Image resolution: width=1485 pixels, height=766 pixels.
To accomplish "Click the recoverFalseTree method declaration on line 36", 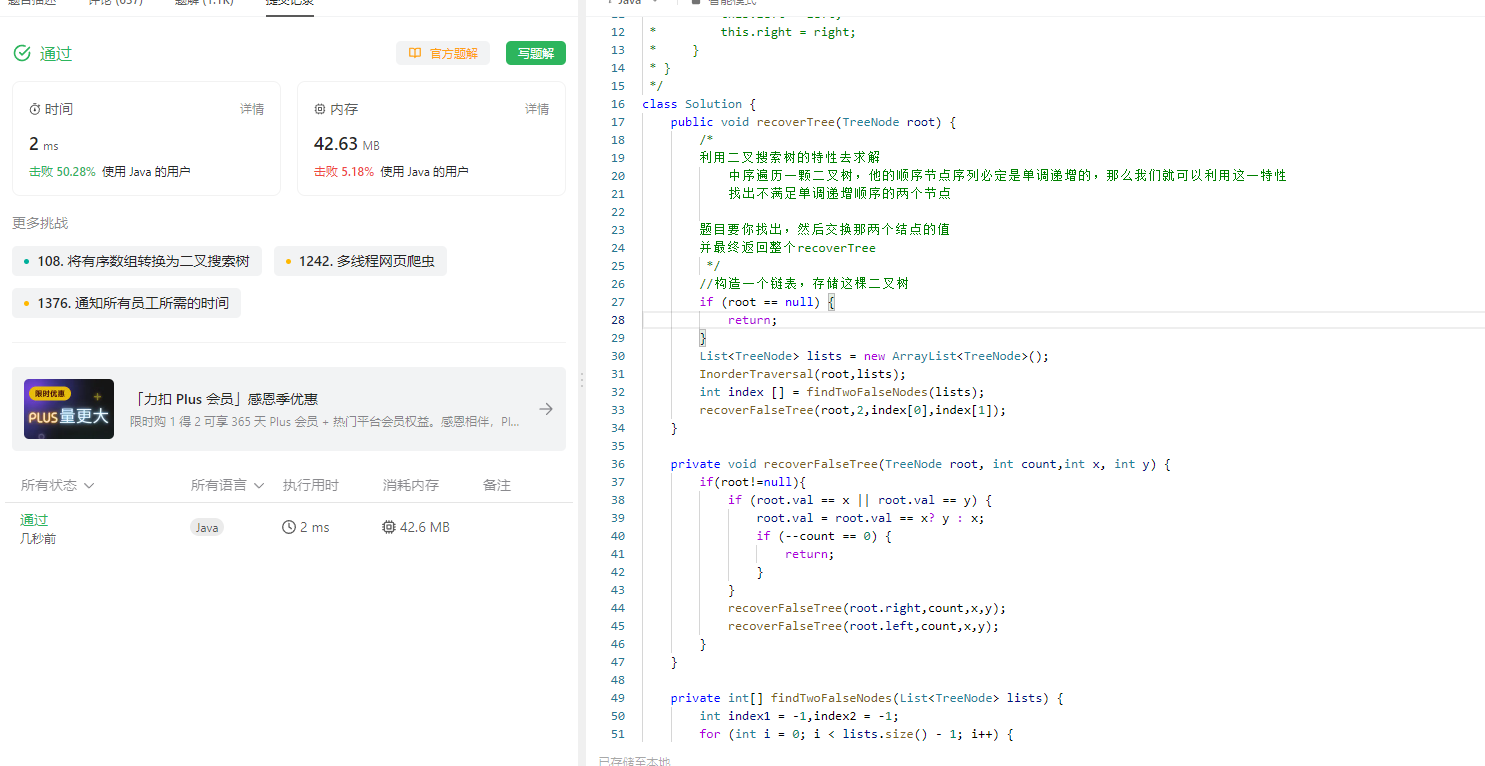I will coord(920,464).
